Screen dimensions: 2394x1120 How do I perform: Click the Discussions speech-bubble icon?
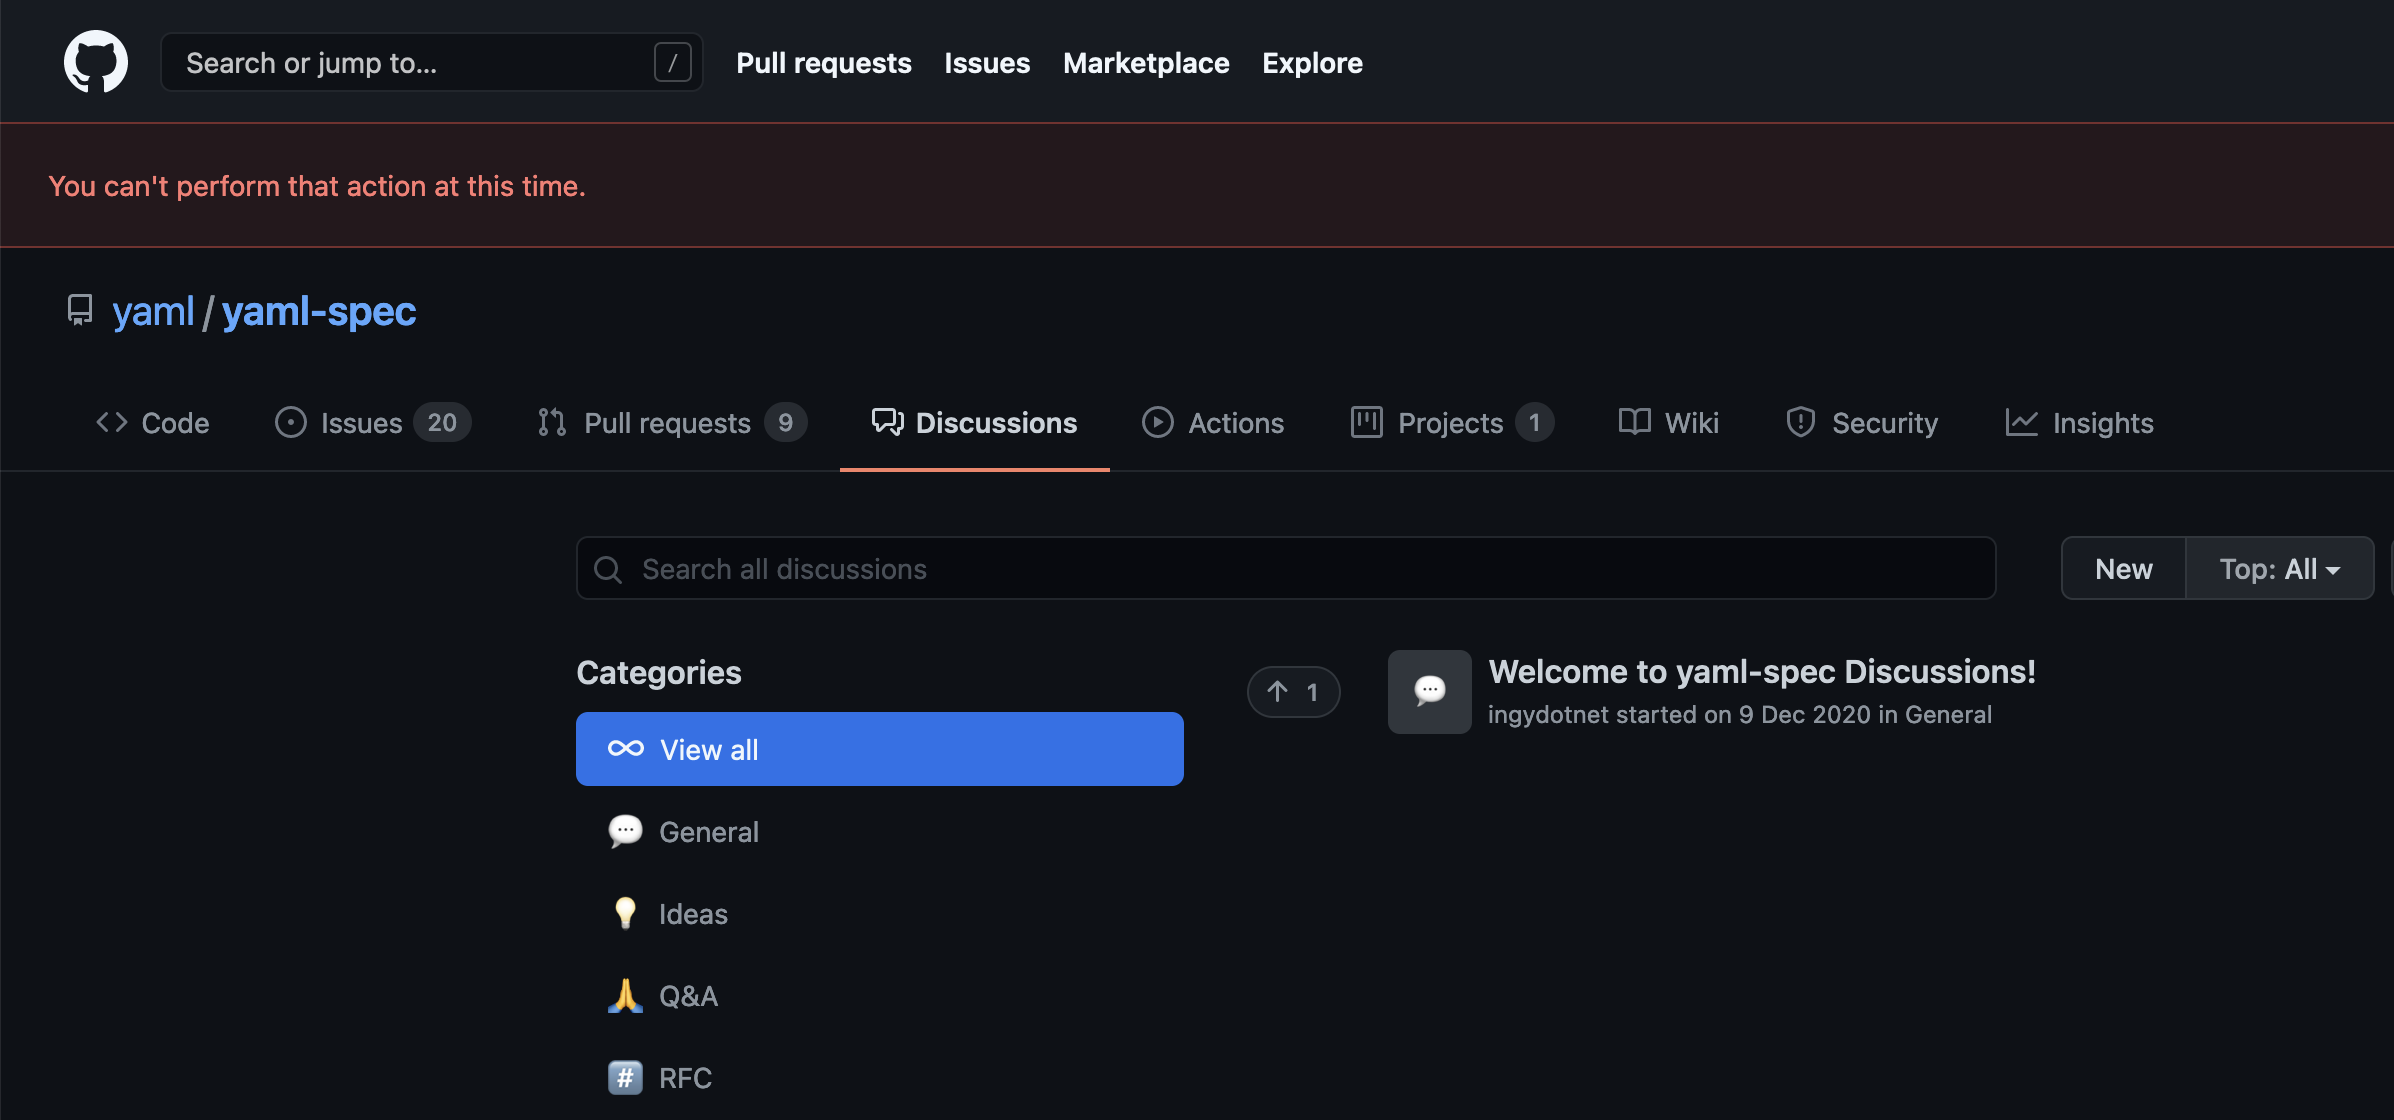tap(888, 422)
